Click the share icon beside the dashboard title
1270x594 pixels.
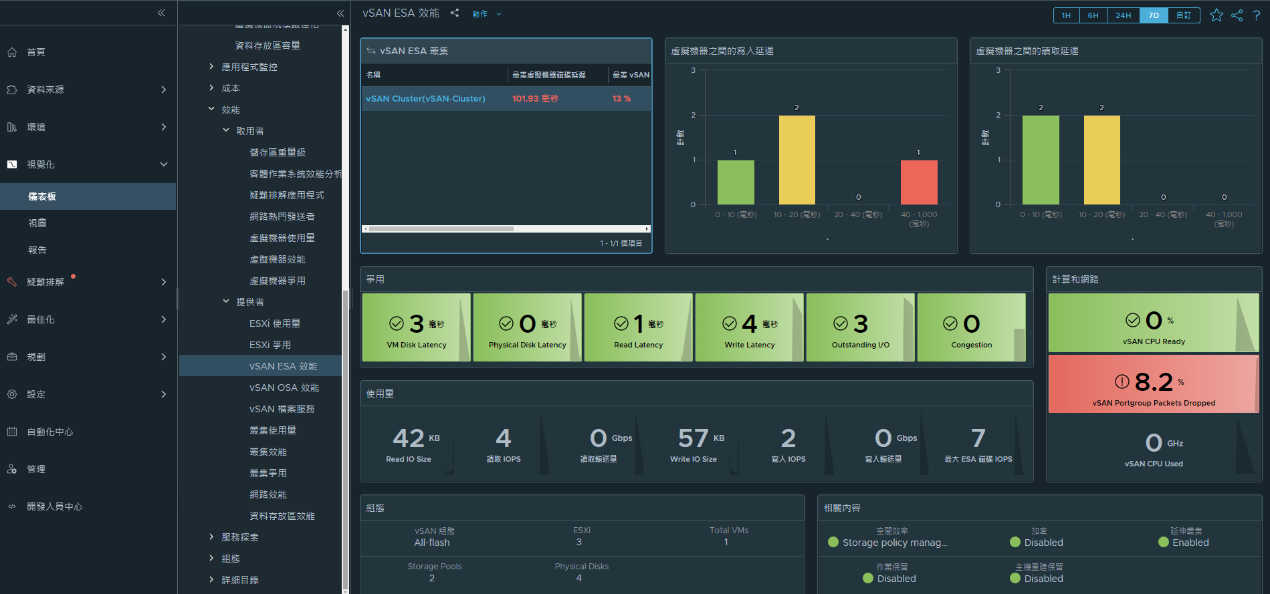point(455,13)
